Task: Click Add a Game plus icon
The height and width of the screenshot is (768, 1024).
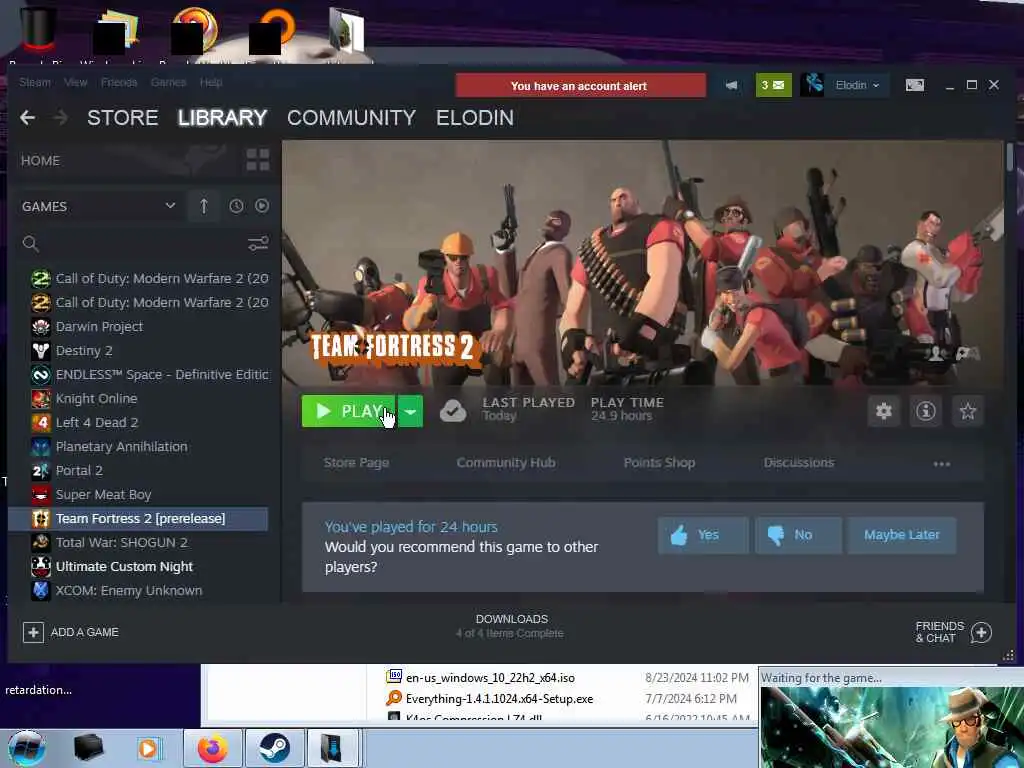Action: tap(33, 632)
